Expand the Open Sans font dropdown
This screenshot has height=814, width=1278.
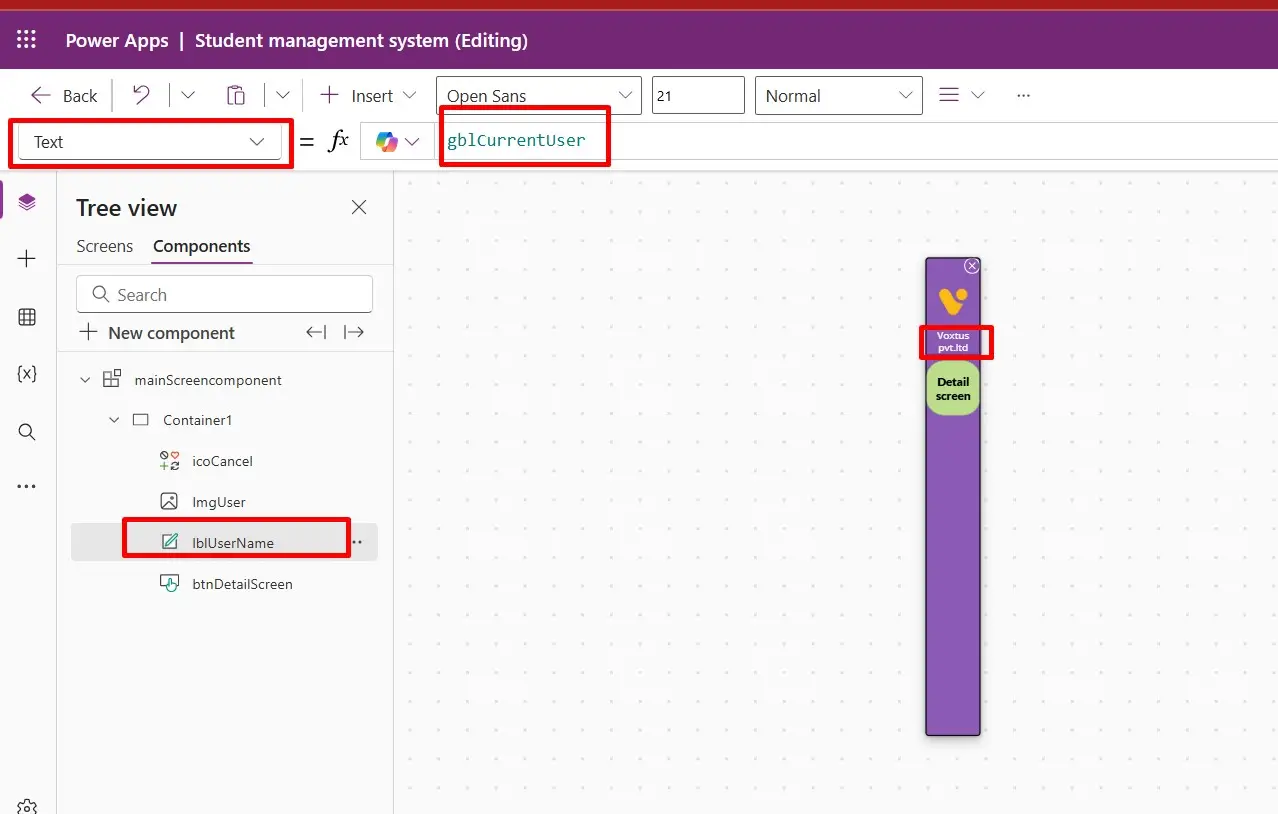(539, 95)
